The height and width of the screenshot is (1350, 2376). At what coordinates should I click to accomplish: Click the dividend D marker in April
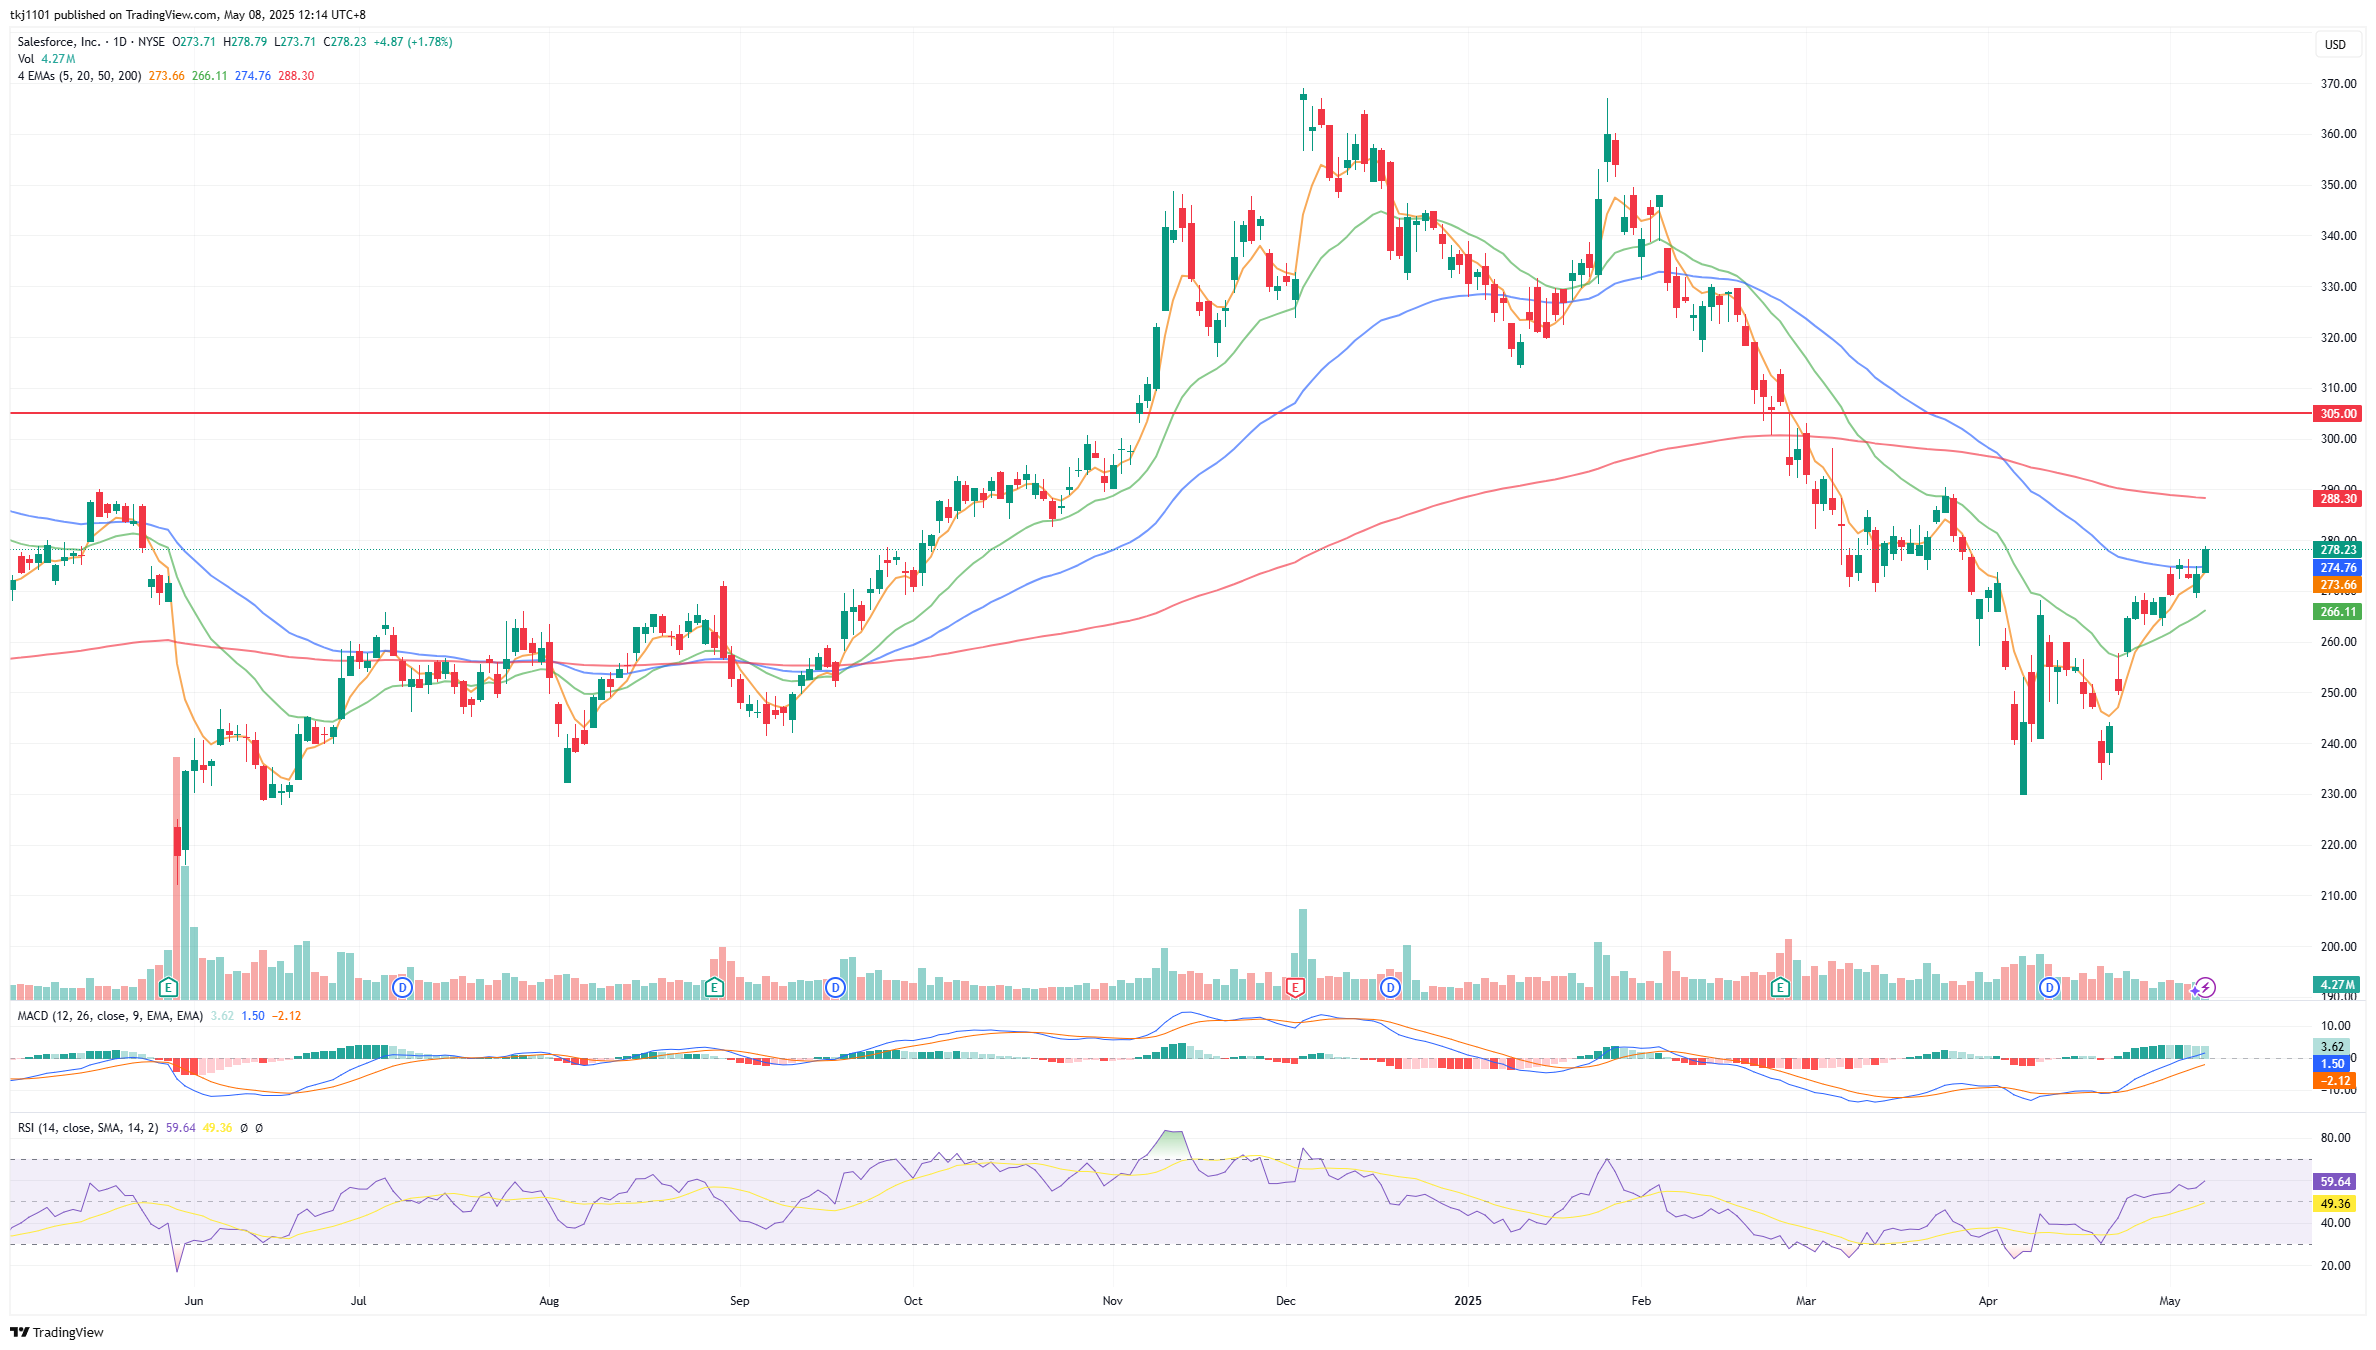(x=2049, y=988)
